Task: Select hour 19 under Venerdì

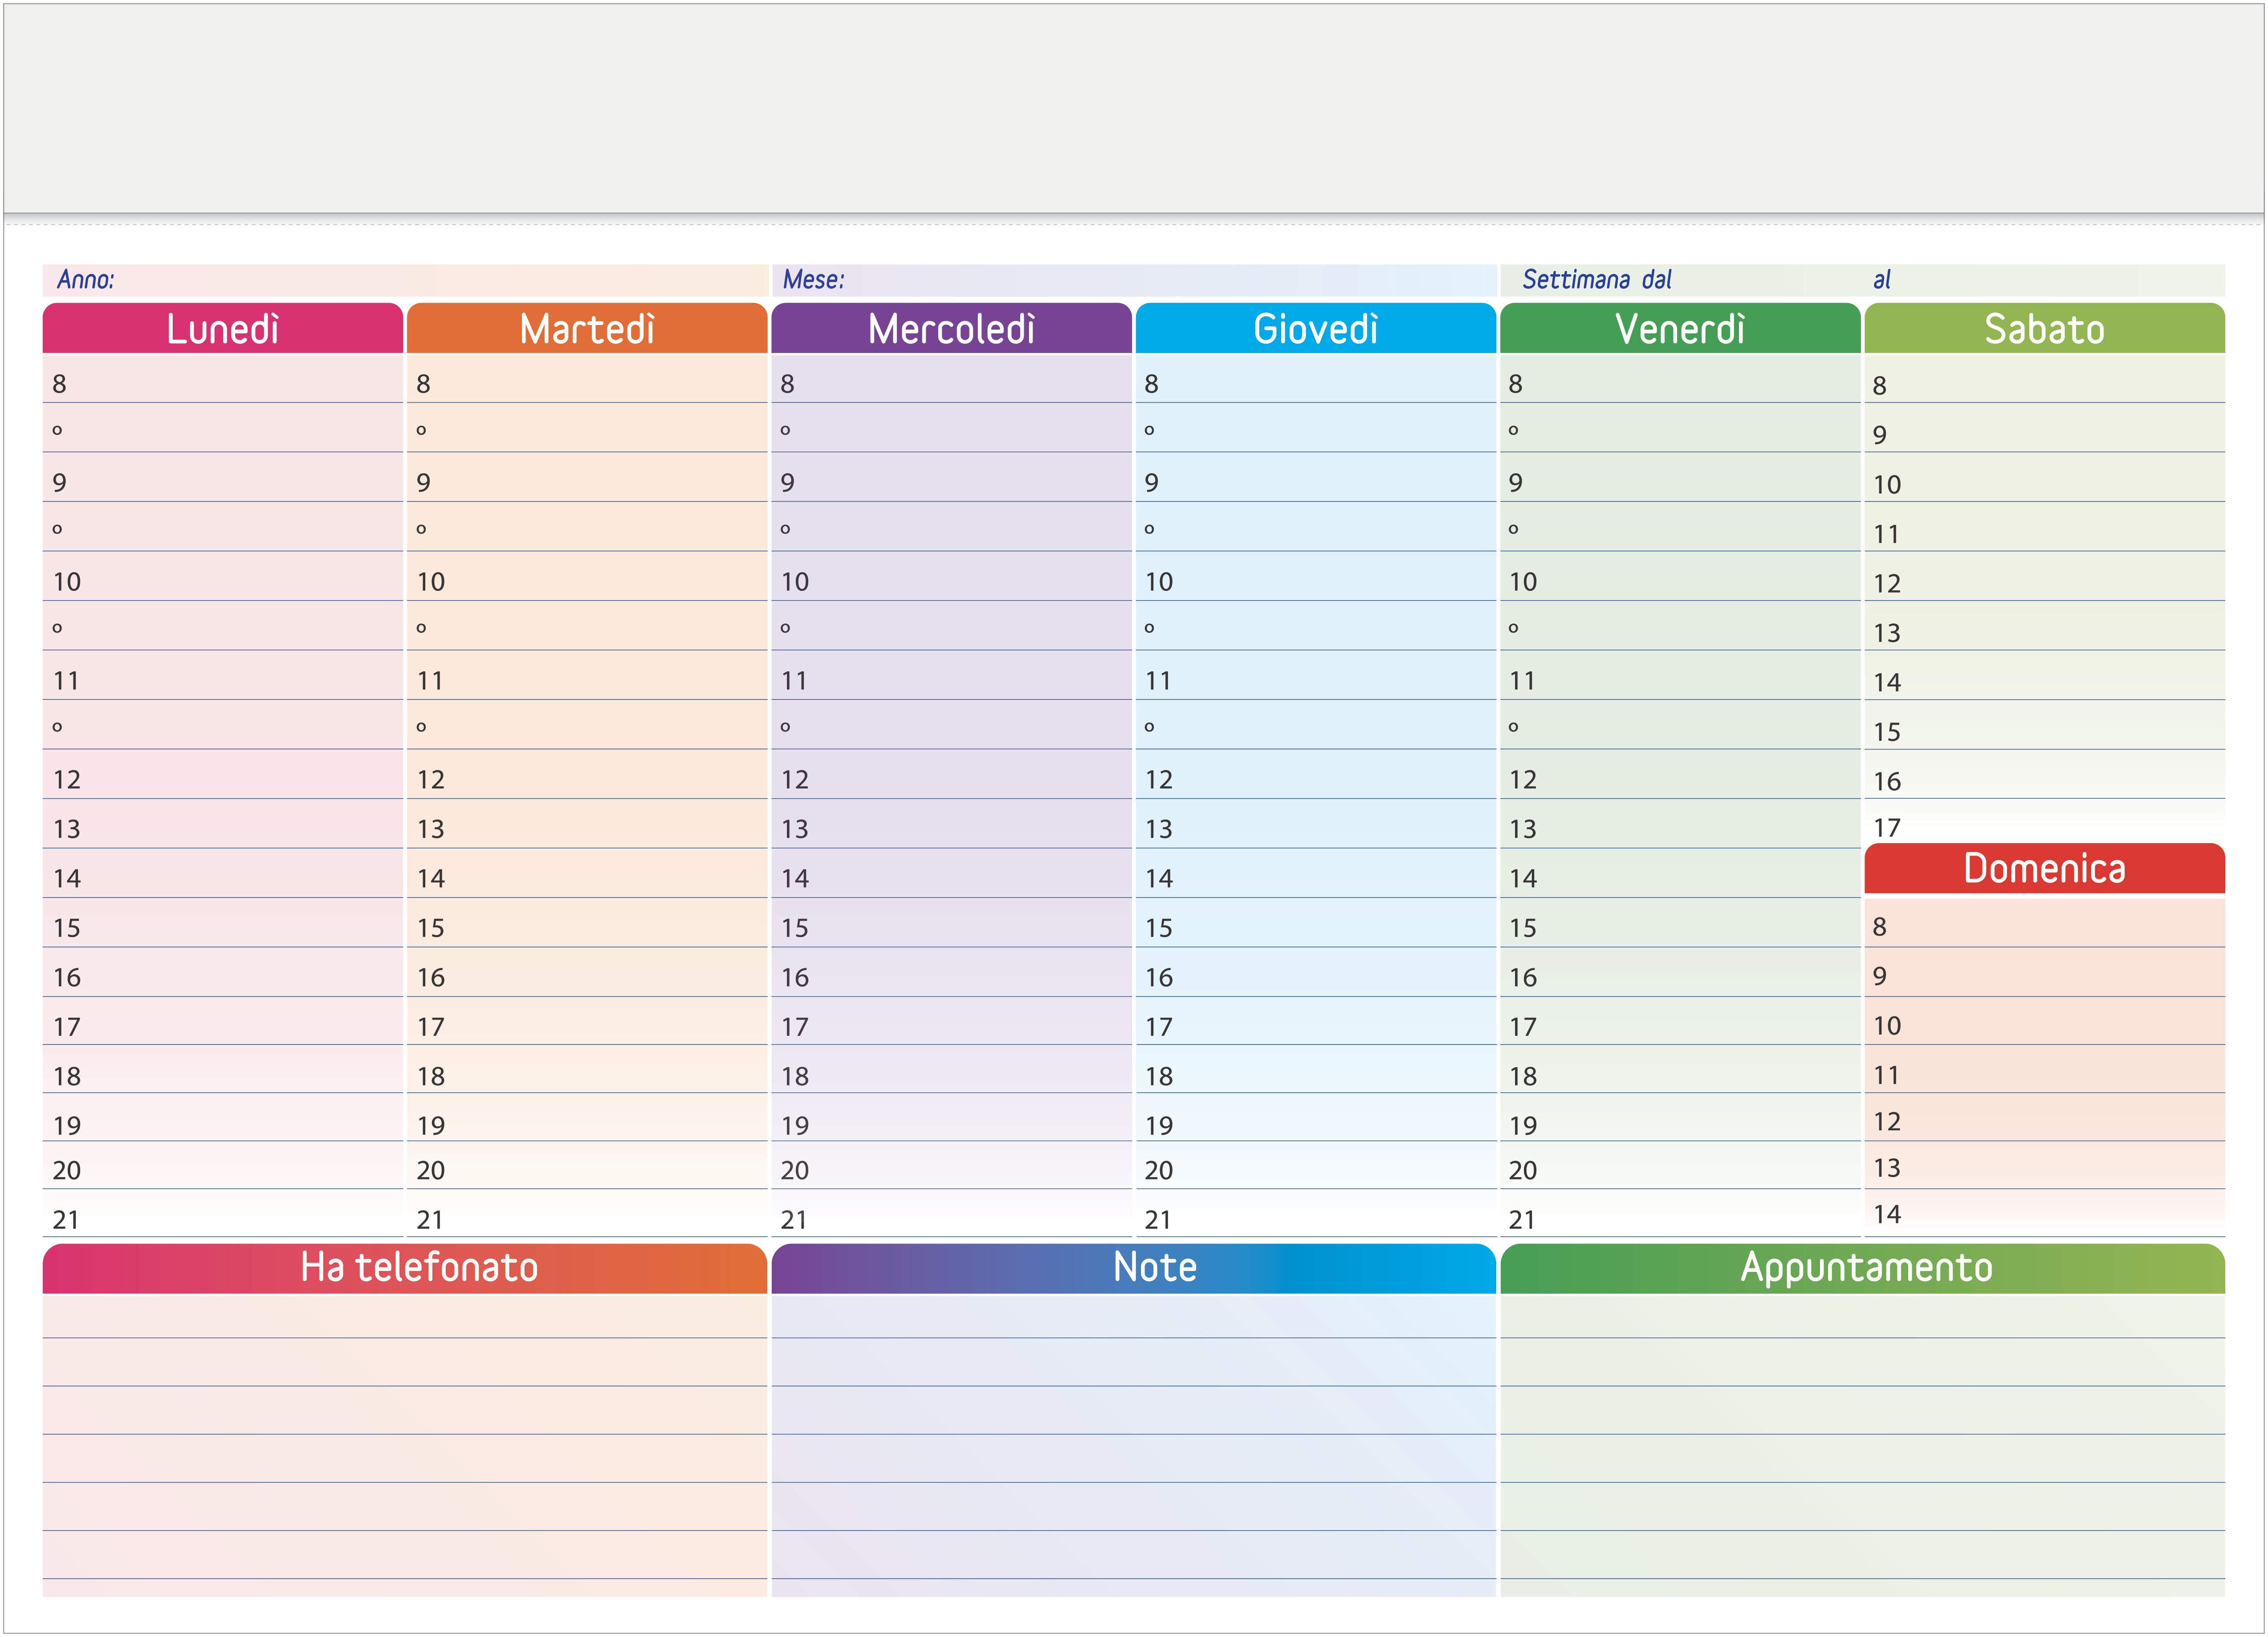Action: pos(1680,1118)
